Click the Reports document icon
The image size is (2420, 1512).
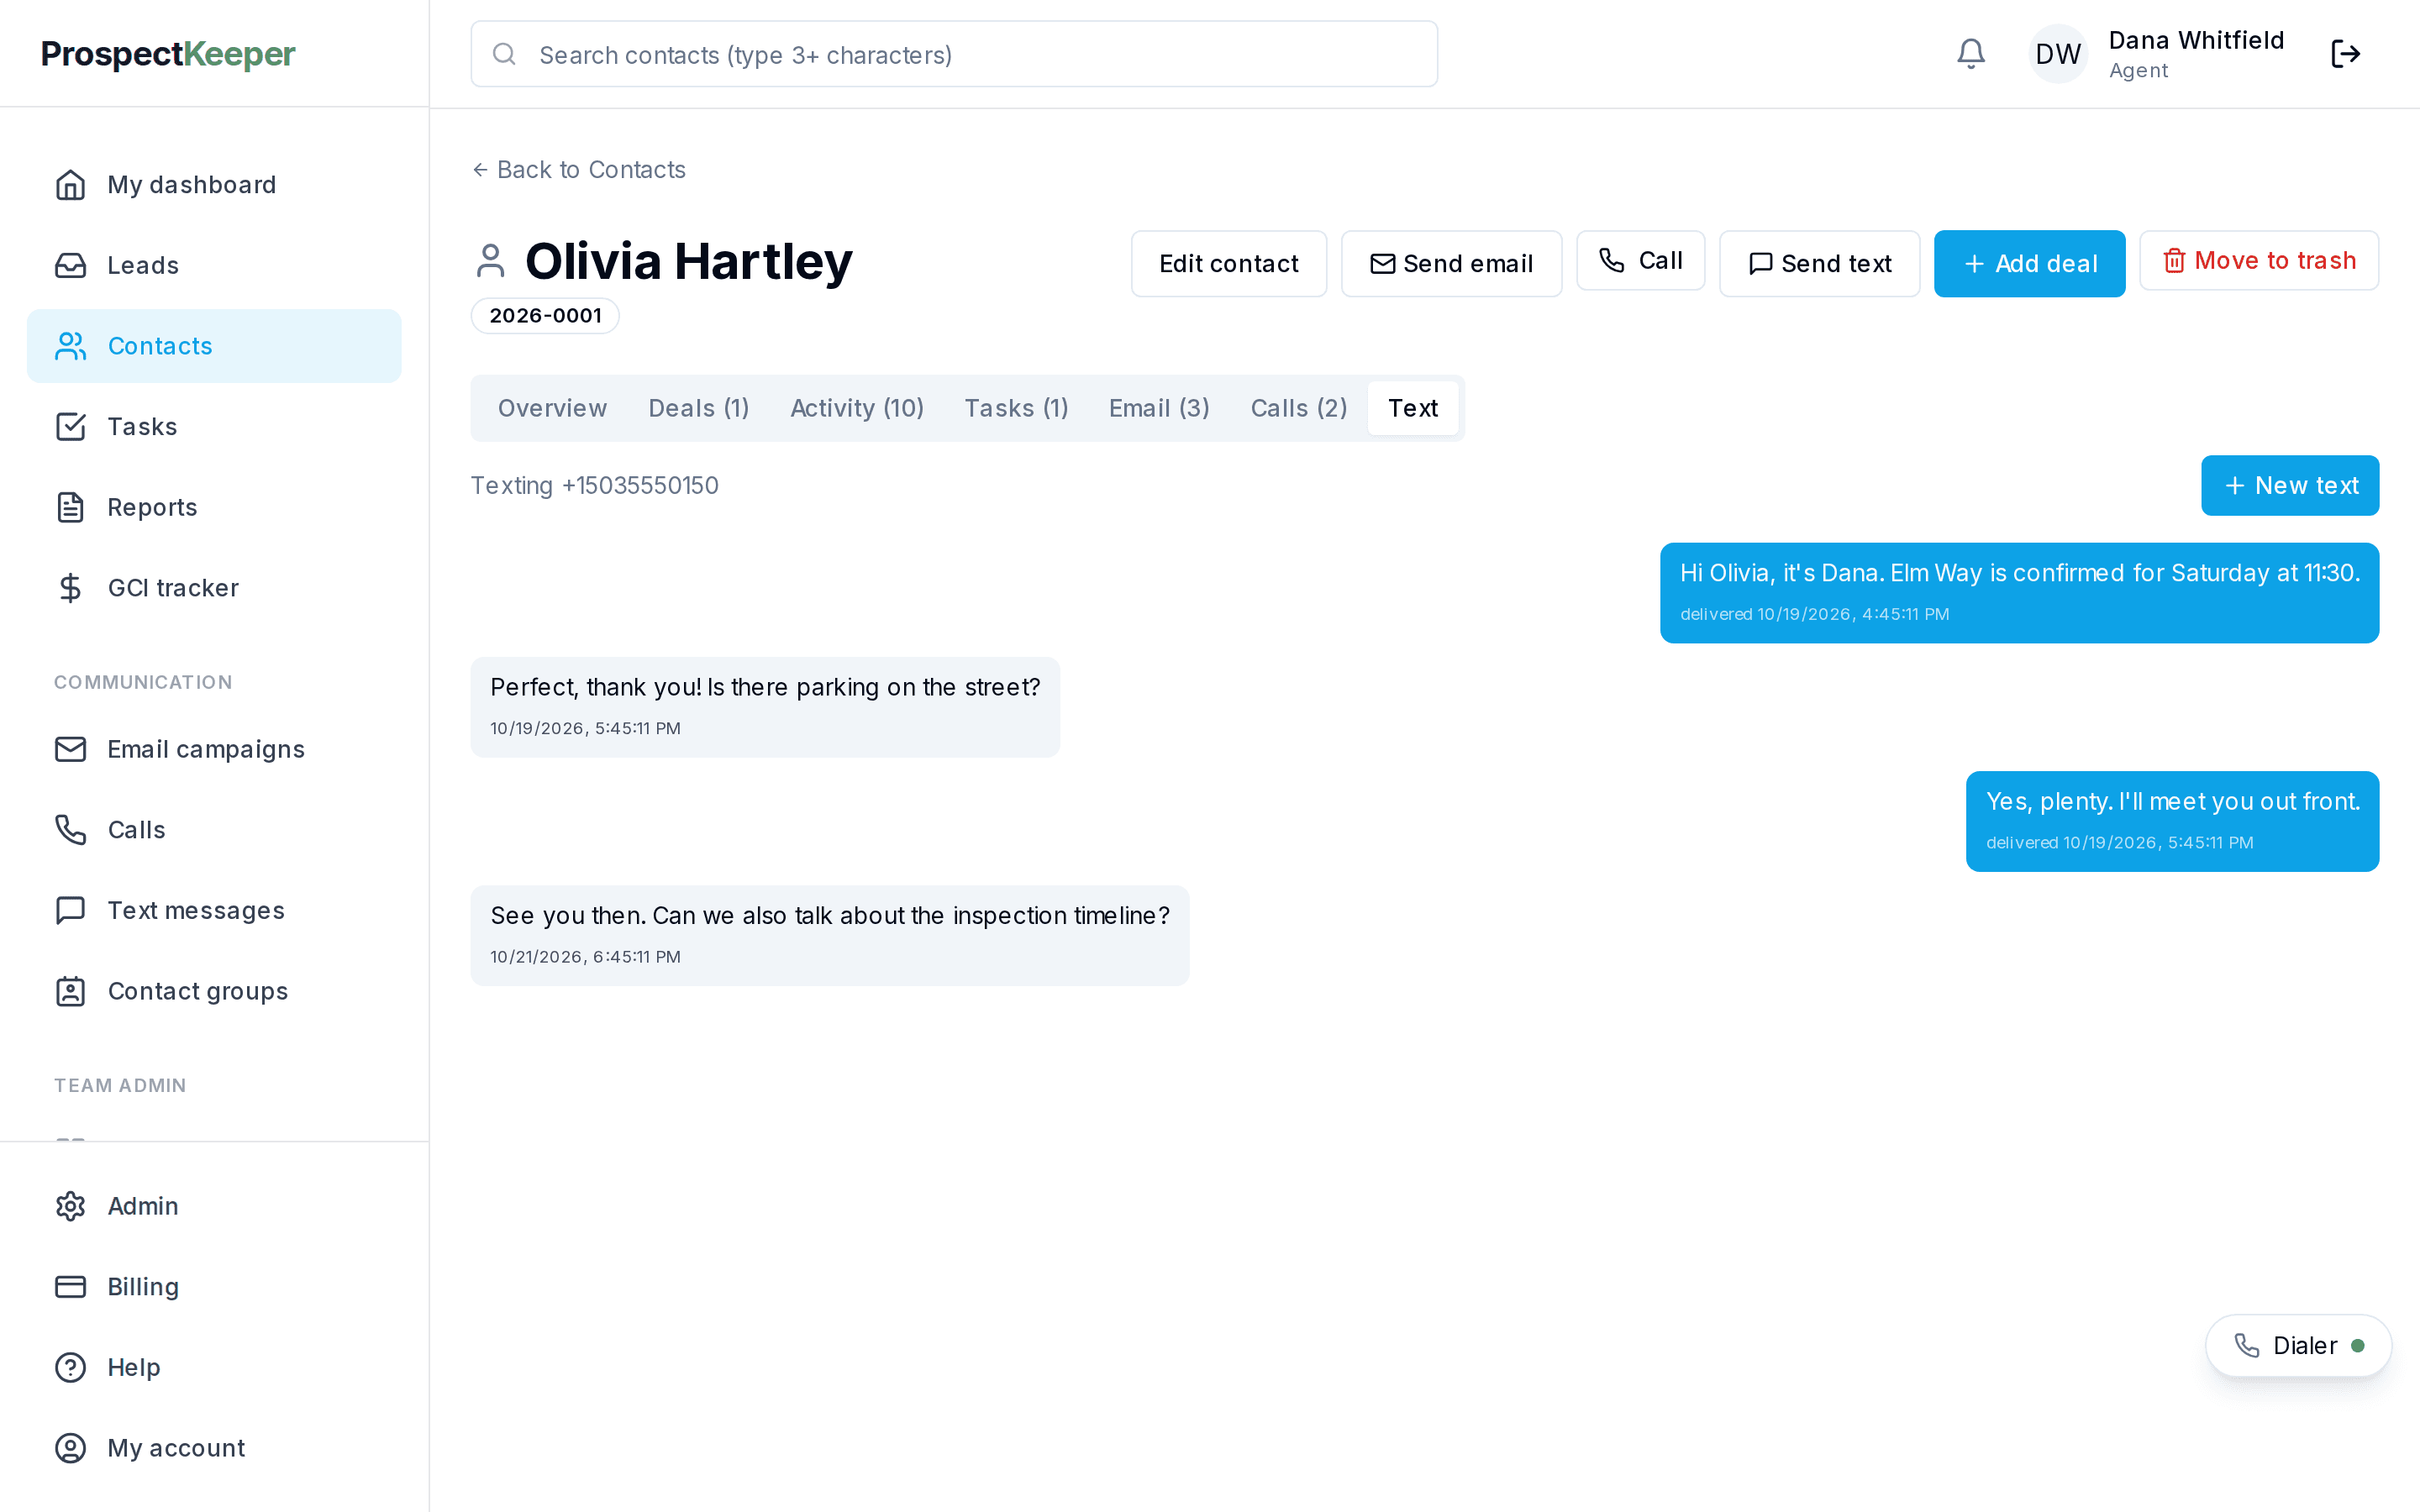coord(70,507)
